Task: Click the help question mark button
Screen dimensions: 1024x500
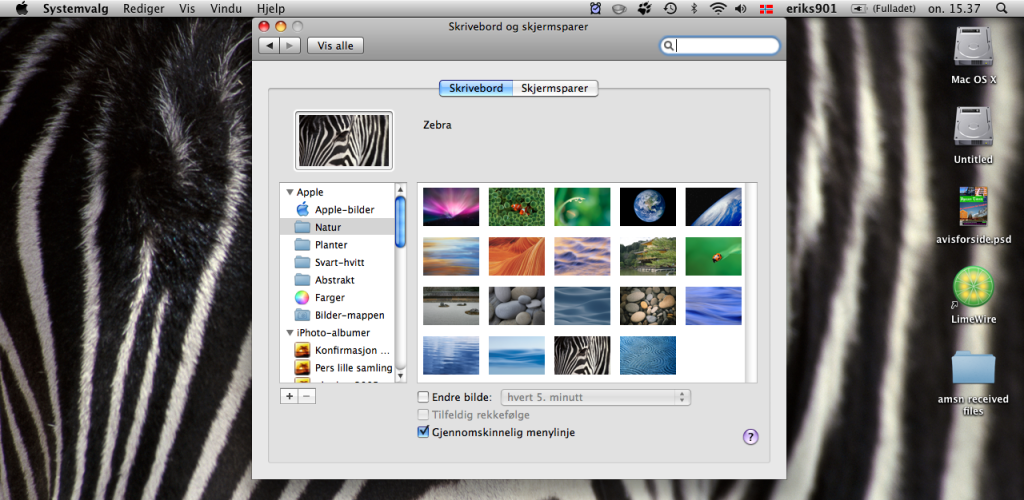Action: (750, 437)
